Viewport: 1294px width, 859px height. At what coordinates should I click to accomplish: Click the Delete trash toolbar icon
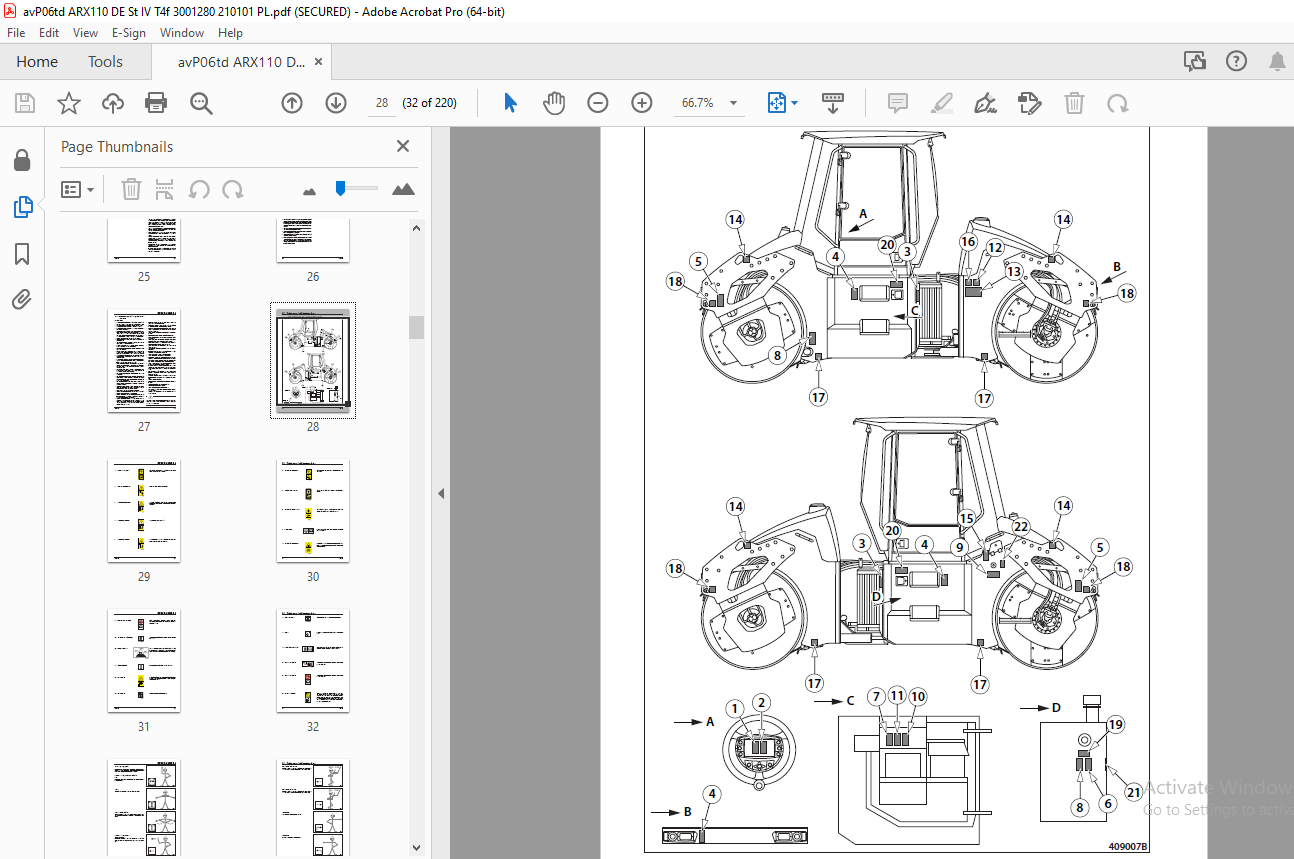(x=1074, y=103)
